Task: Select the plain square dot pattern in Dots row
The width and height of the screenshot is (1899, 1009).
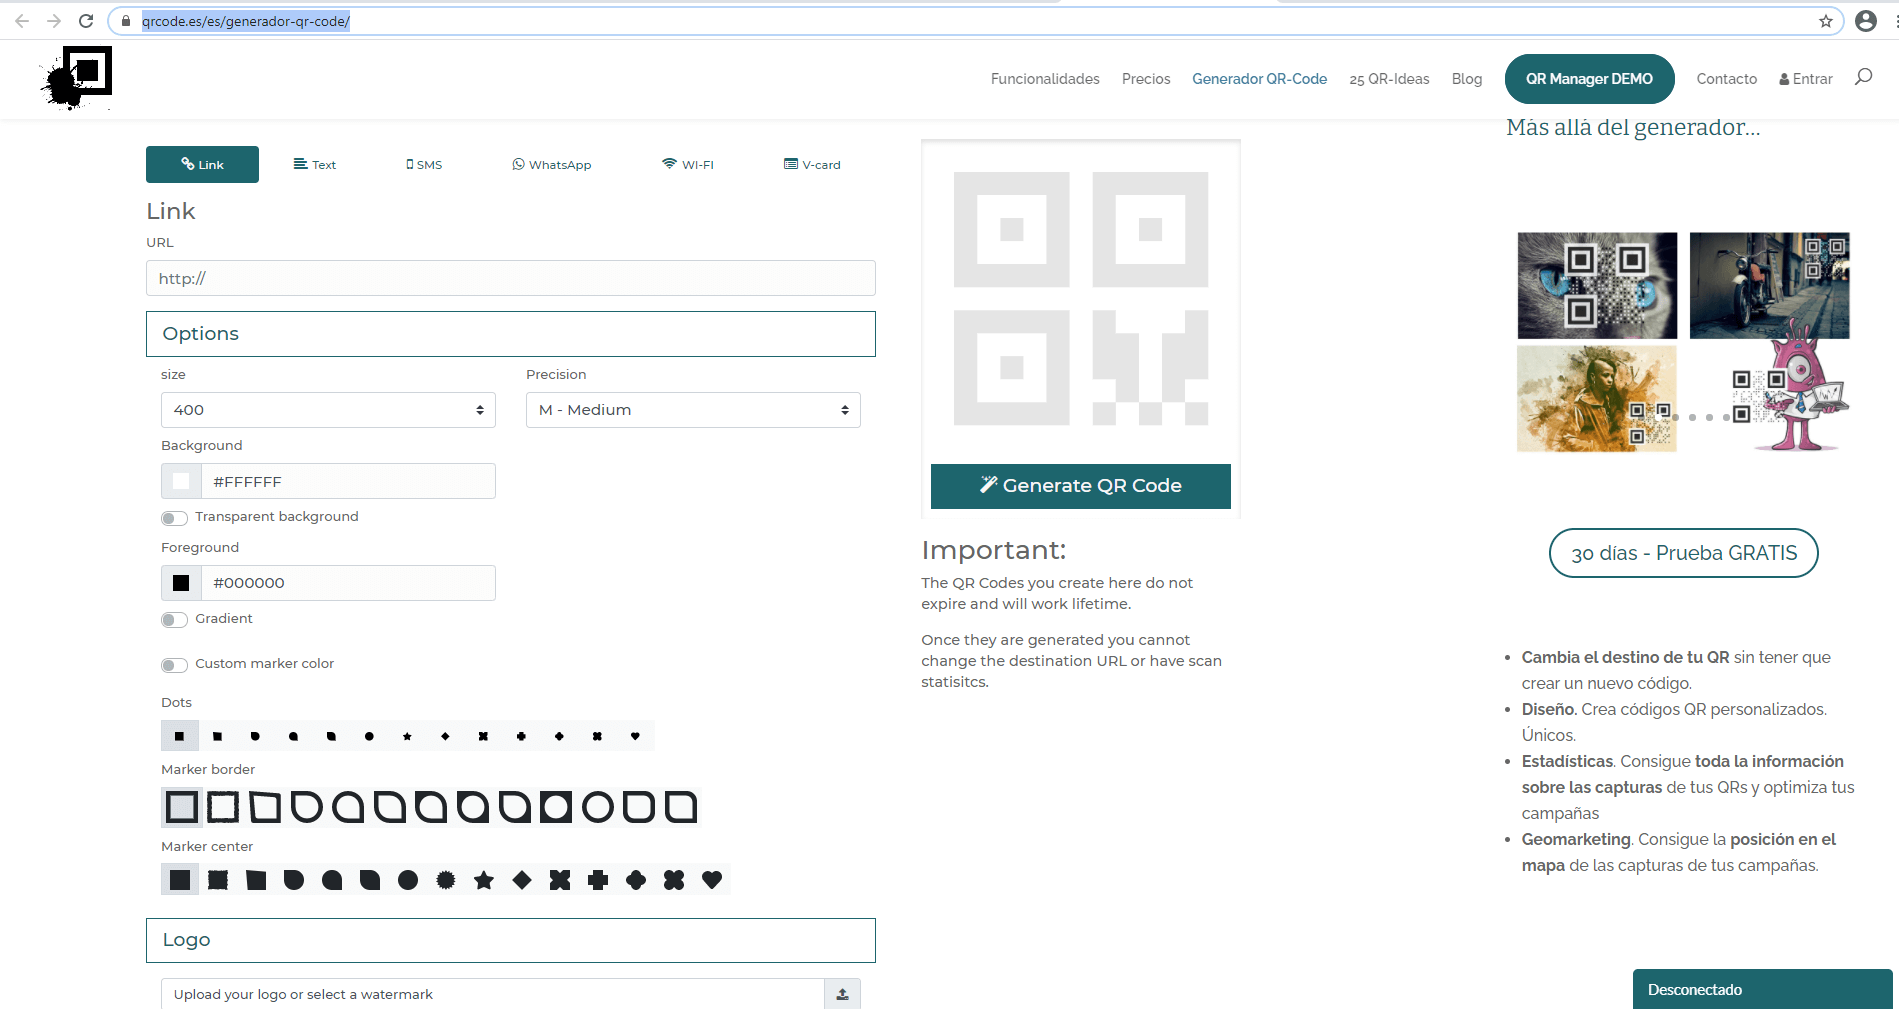Action: tap(179, 736)
